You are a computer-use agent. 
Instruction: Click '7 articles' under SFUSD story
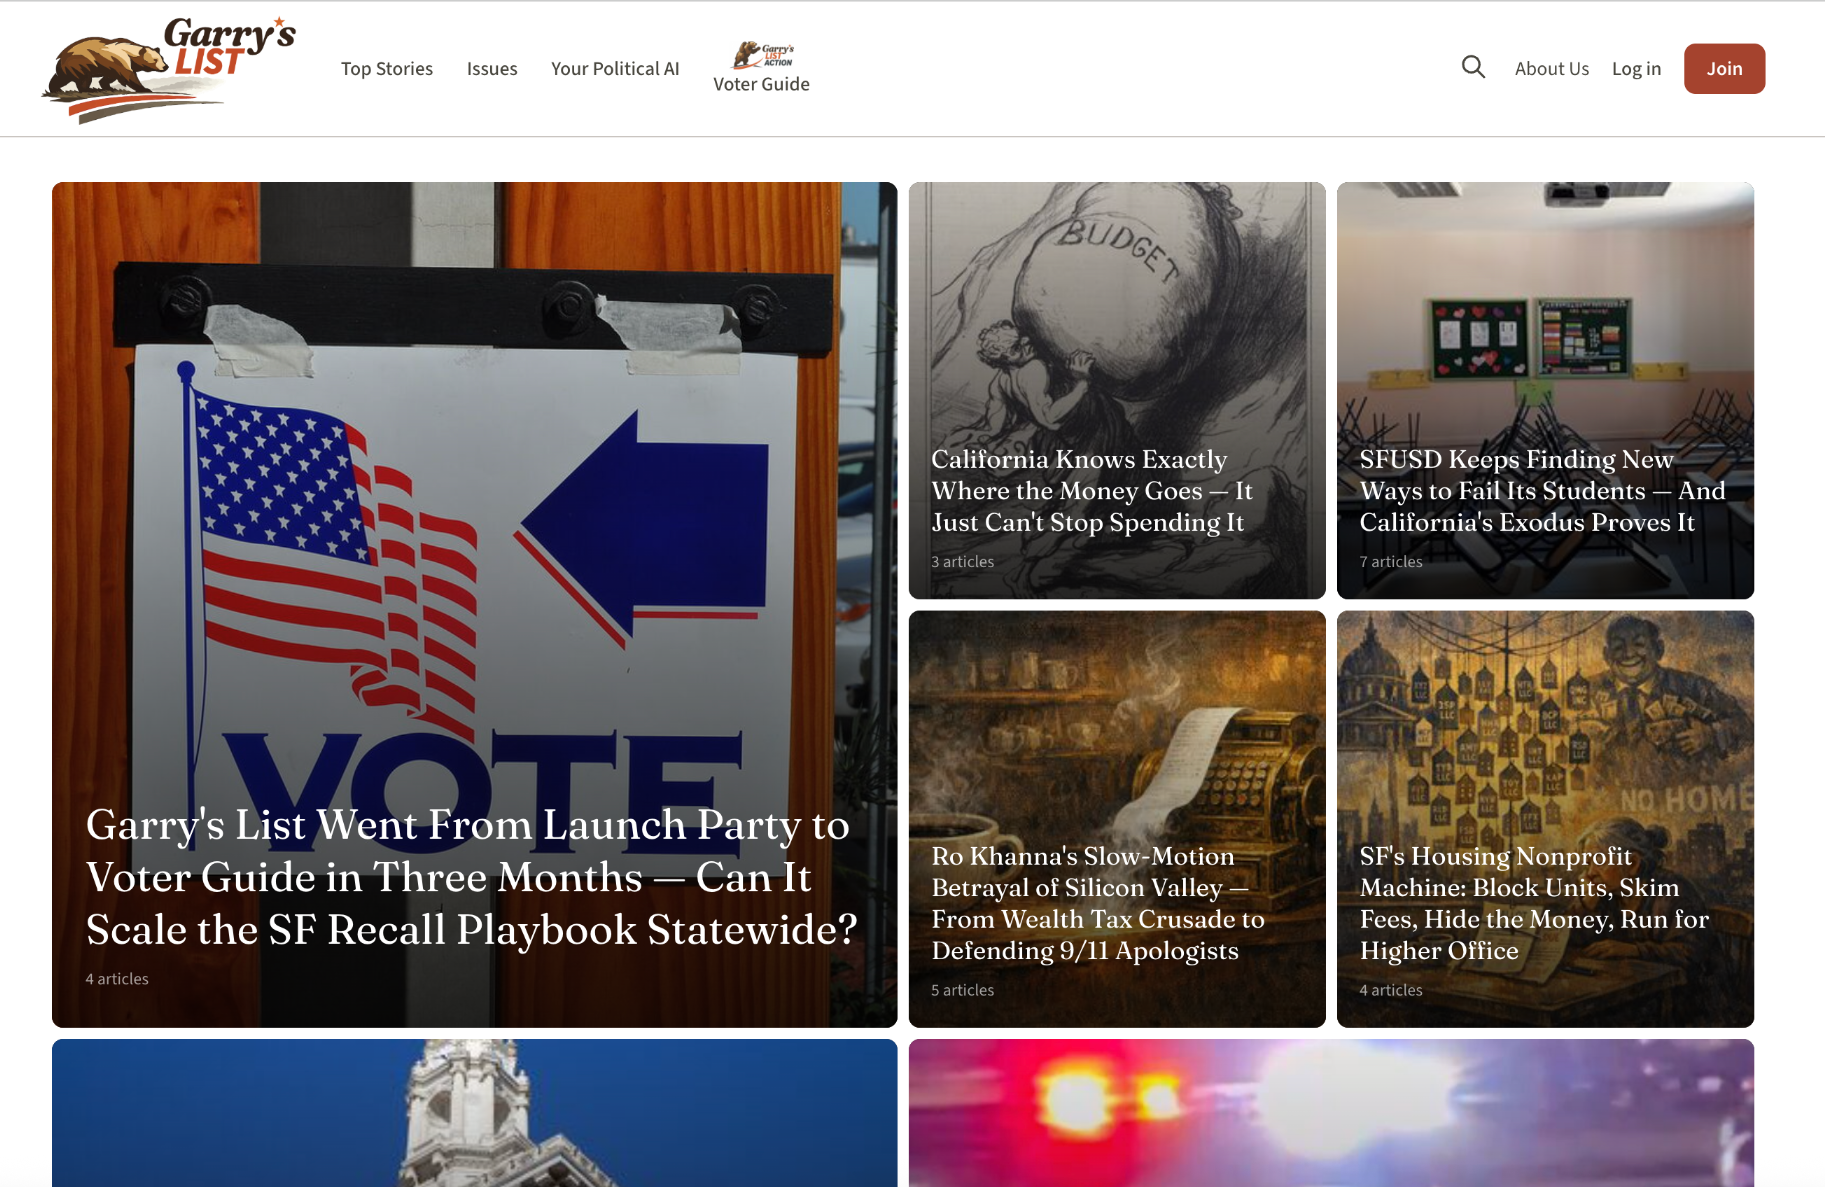(x=1391, y=562)
